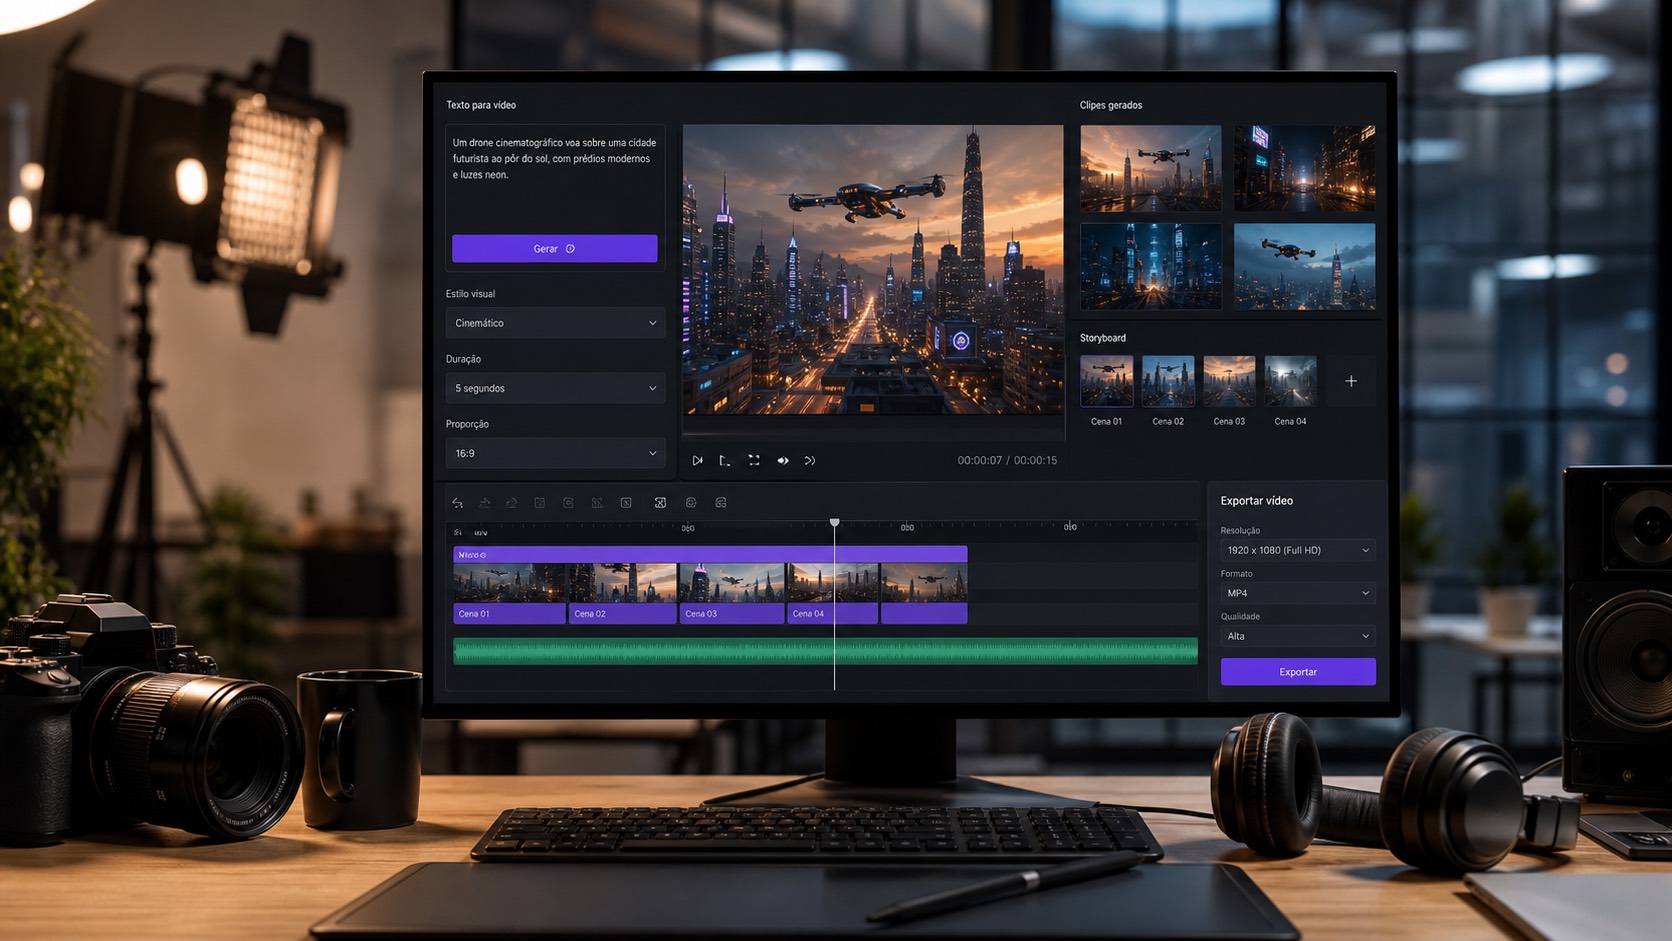
Task: Click the highlighted white timeline toolbar icon
Action: point(660,503)
